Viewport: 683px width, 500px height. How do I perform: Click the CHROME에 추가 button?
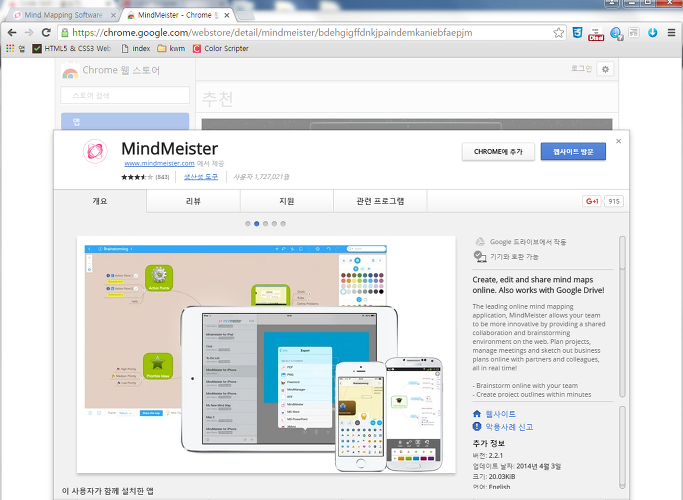[498, 152]
